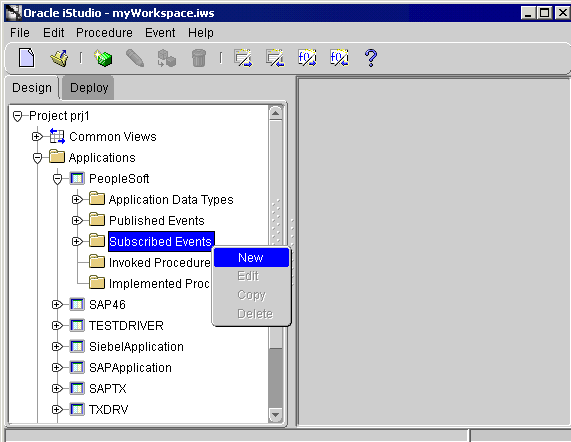Click the New blank document toolbar icon

(x=27, y=58)
